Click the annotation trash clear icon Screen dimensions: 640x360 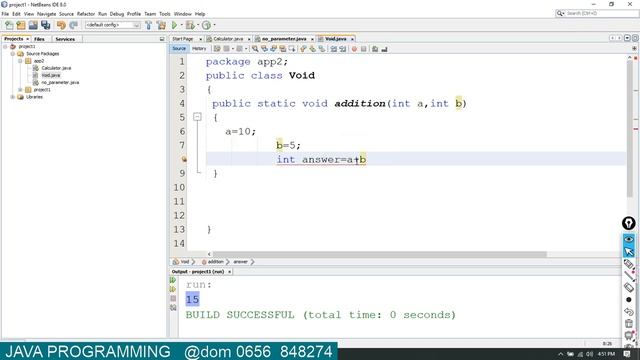[629, 324]
